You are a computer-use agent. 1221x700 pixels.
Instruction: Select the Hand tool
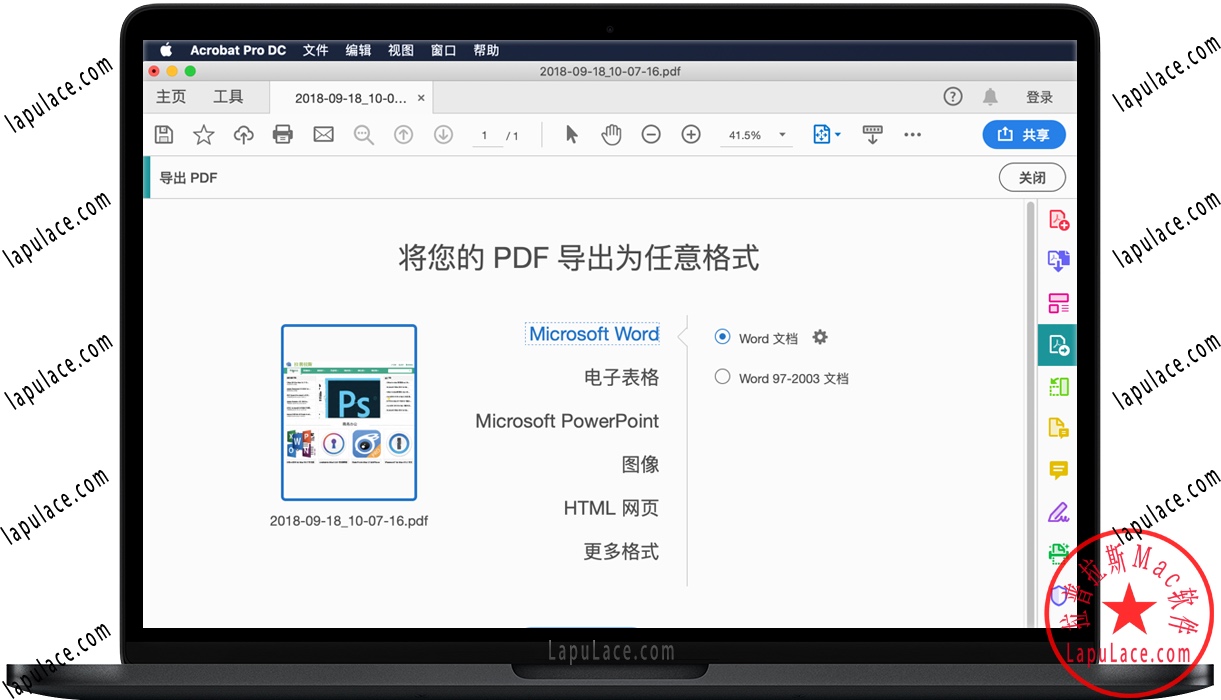coord(611,134)
